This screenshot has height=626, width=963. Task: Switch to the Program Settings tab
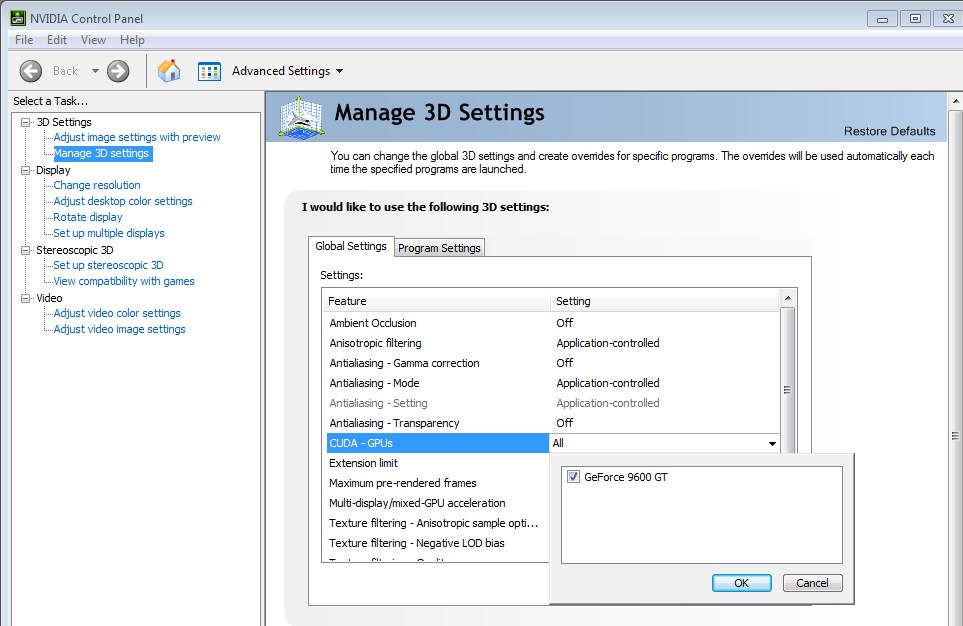[x=439, y=248]
